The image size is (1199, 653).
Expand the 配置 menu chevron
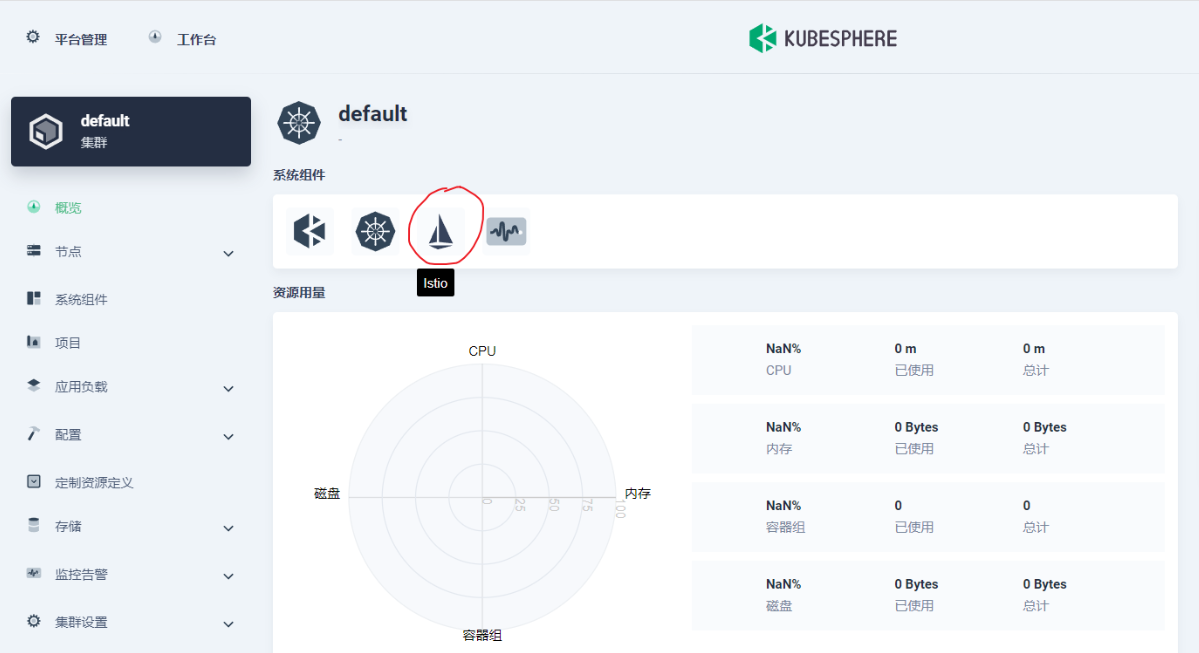coord(228,437)
